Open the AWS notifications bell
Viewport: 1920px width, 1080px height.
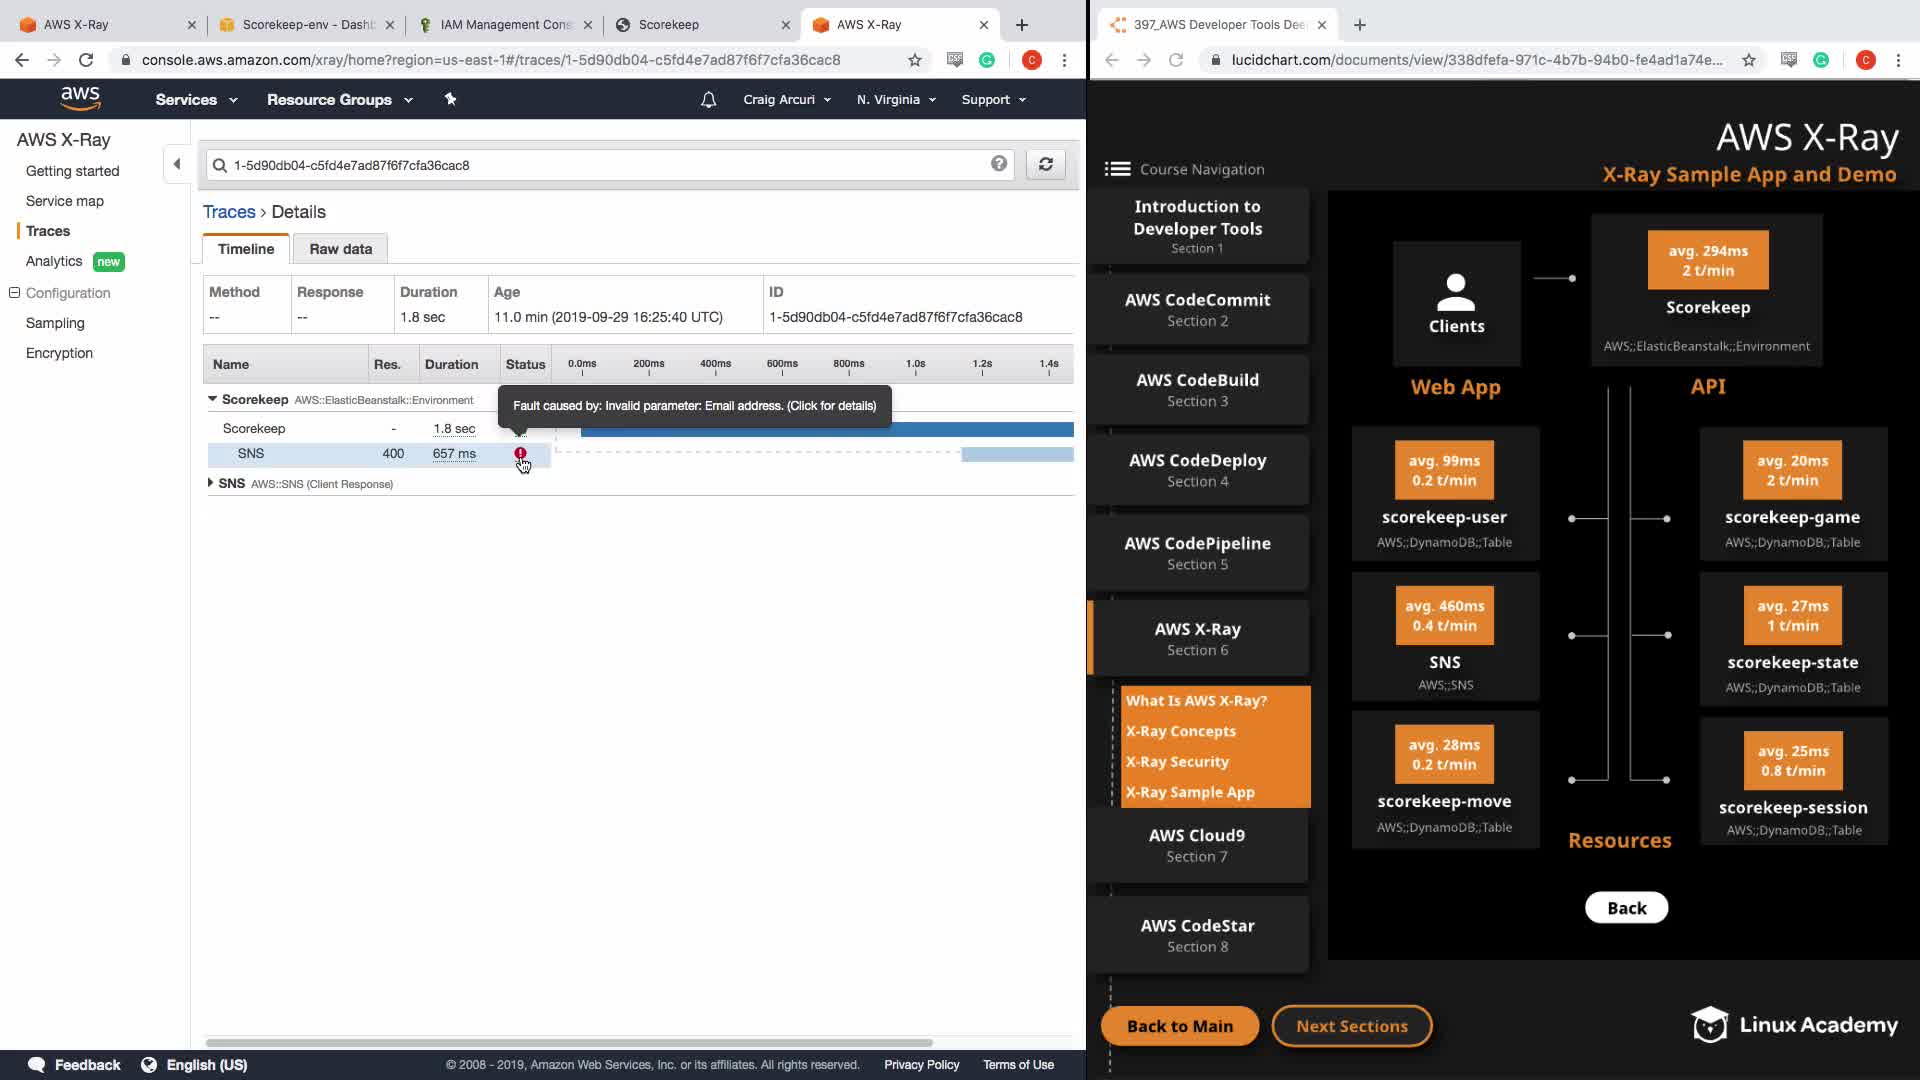click(x=708, y=100)
